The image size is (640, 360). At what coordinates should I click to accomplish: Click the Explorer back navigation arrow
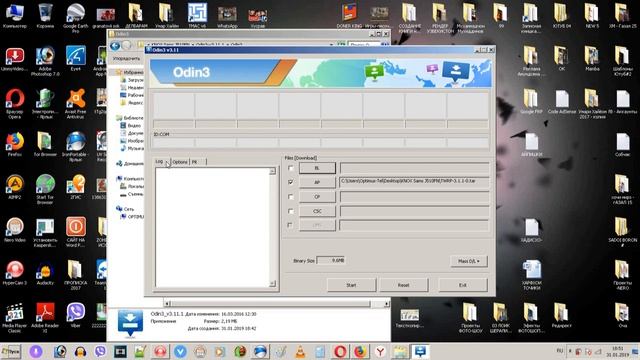[115, 46]
